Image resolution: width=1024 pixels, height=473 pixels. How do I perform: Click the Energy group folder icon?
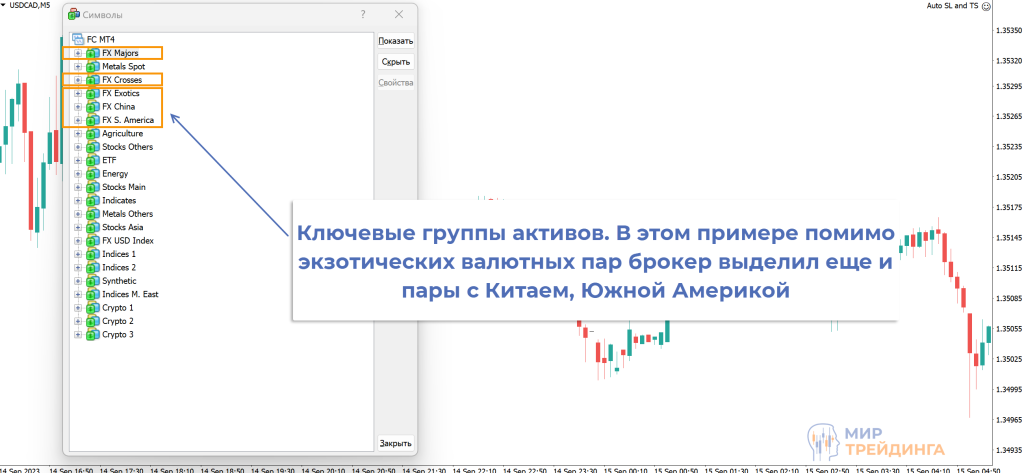(93, 174)
